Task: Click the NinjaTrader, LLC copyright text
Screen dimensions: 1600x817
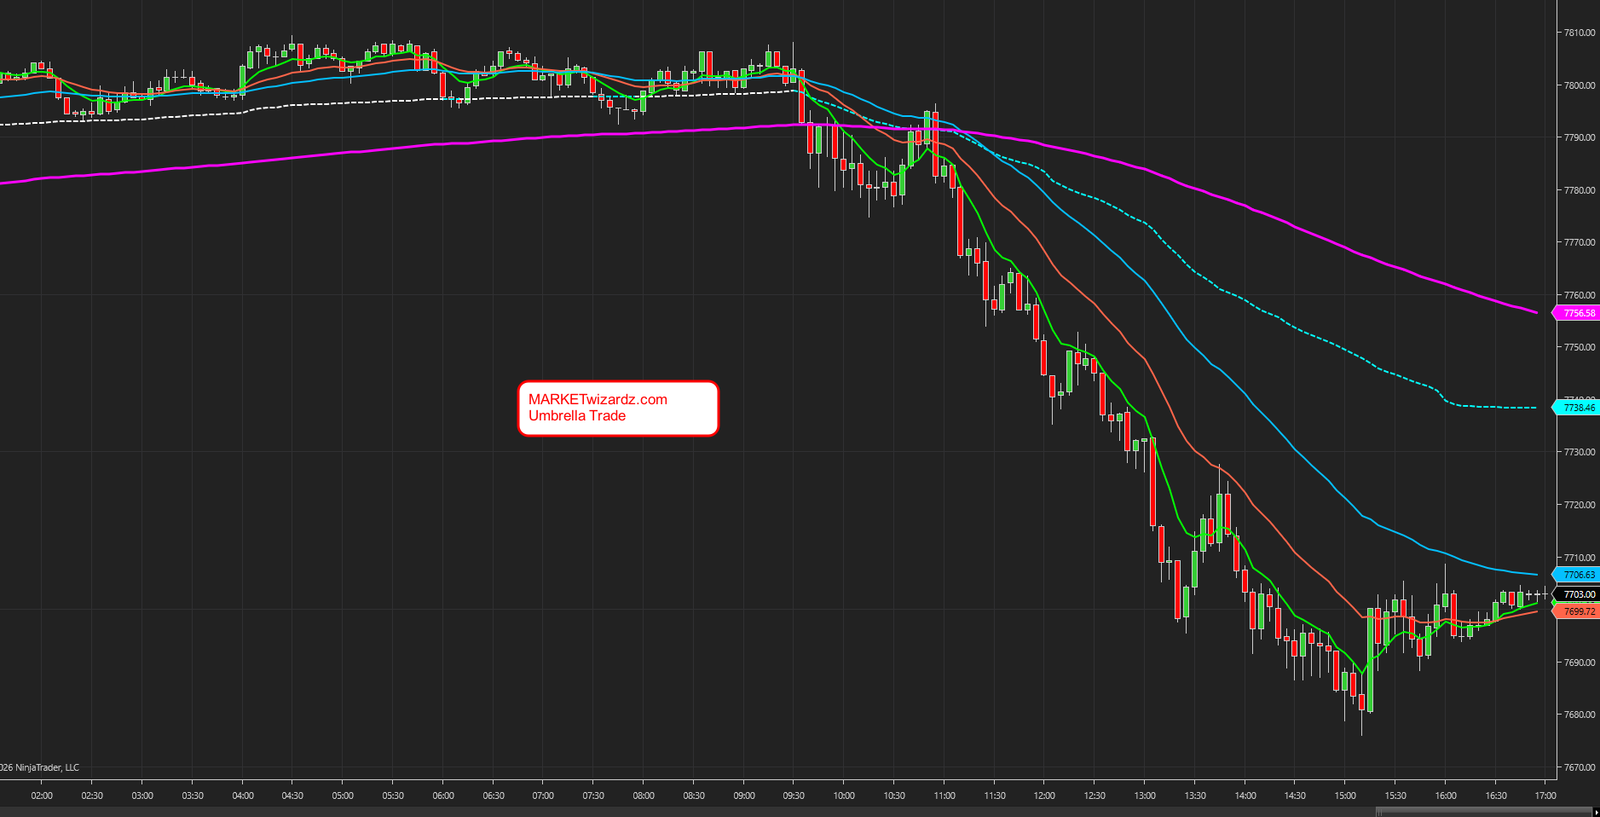Action: pos(40,768)
